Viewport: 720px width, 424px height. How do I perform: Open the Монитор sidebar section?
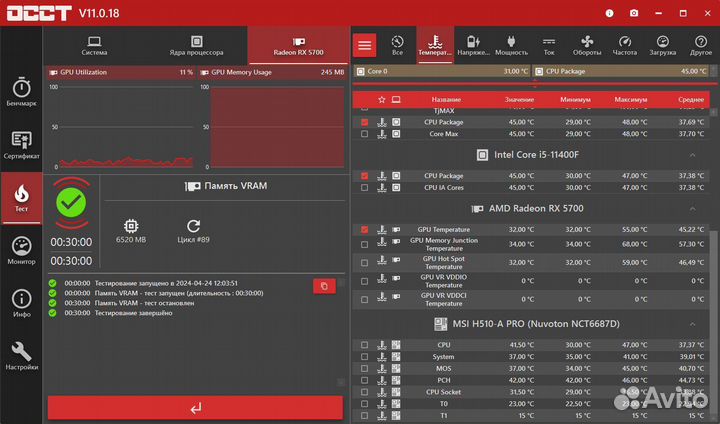(22, 252)
